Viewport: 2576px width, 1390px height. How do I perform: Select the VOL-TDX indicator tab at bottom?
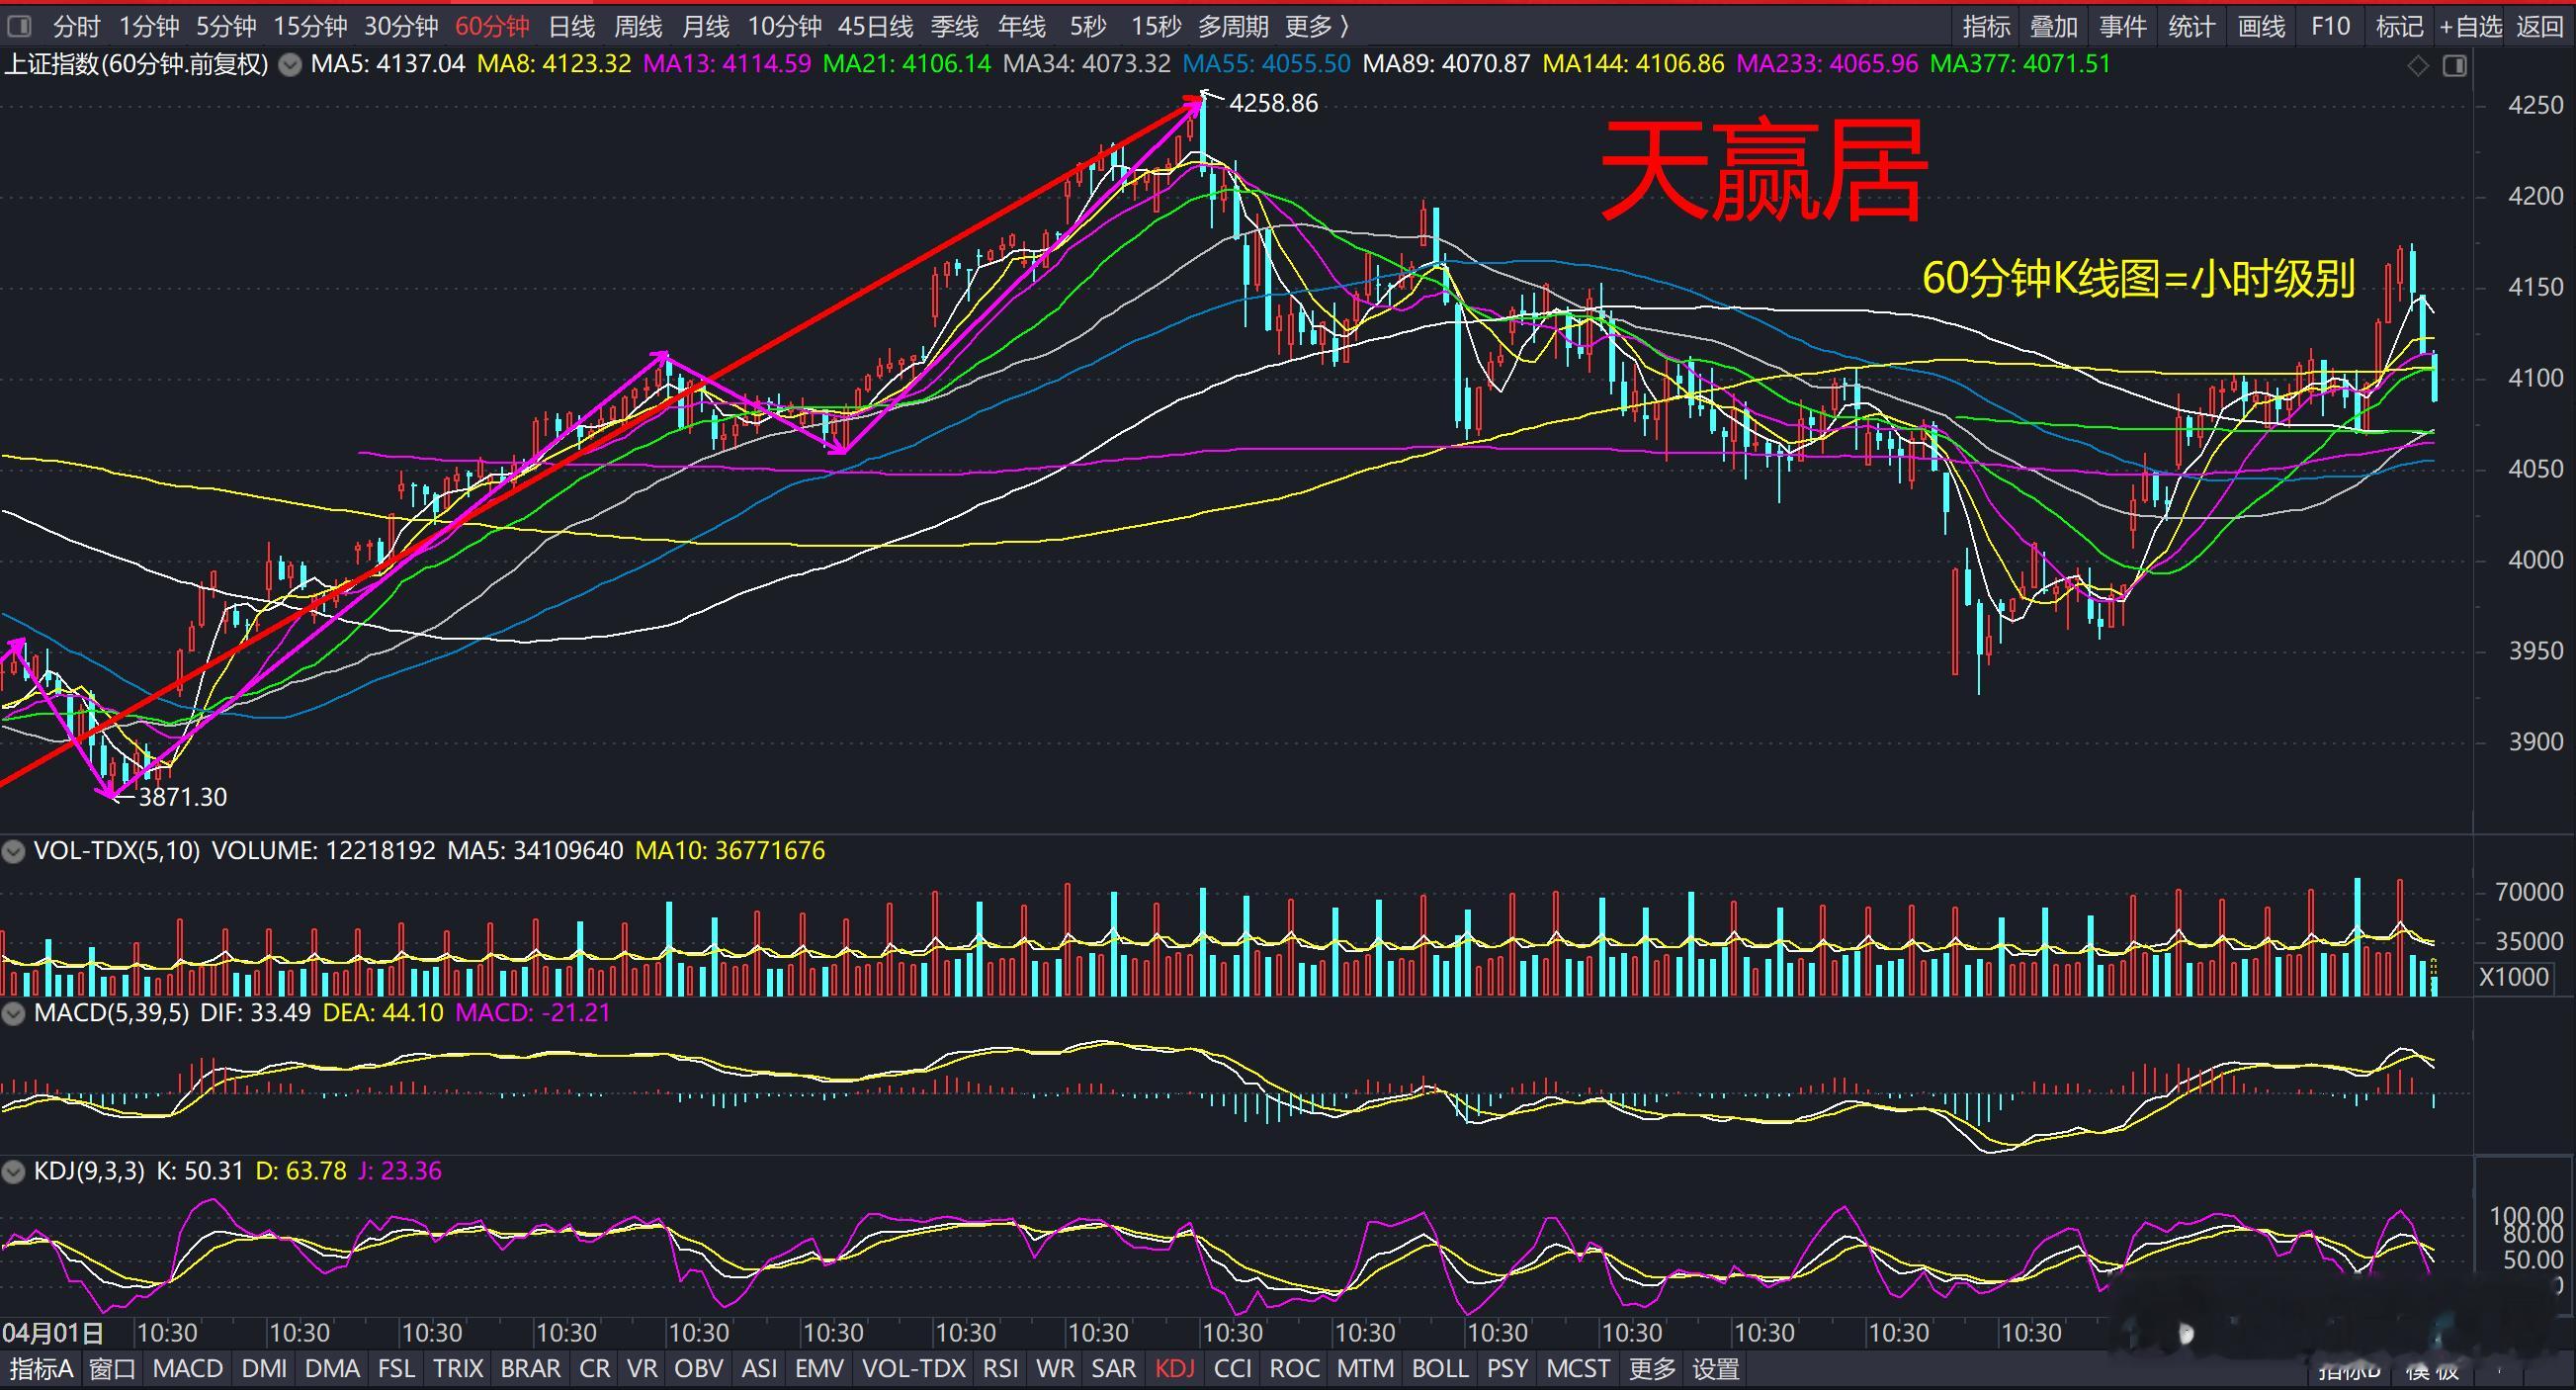(x=914, y=1368)
